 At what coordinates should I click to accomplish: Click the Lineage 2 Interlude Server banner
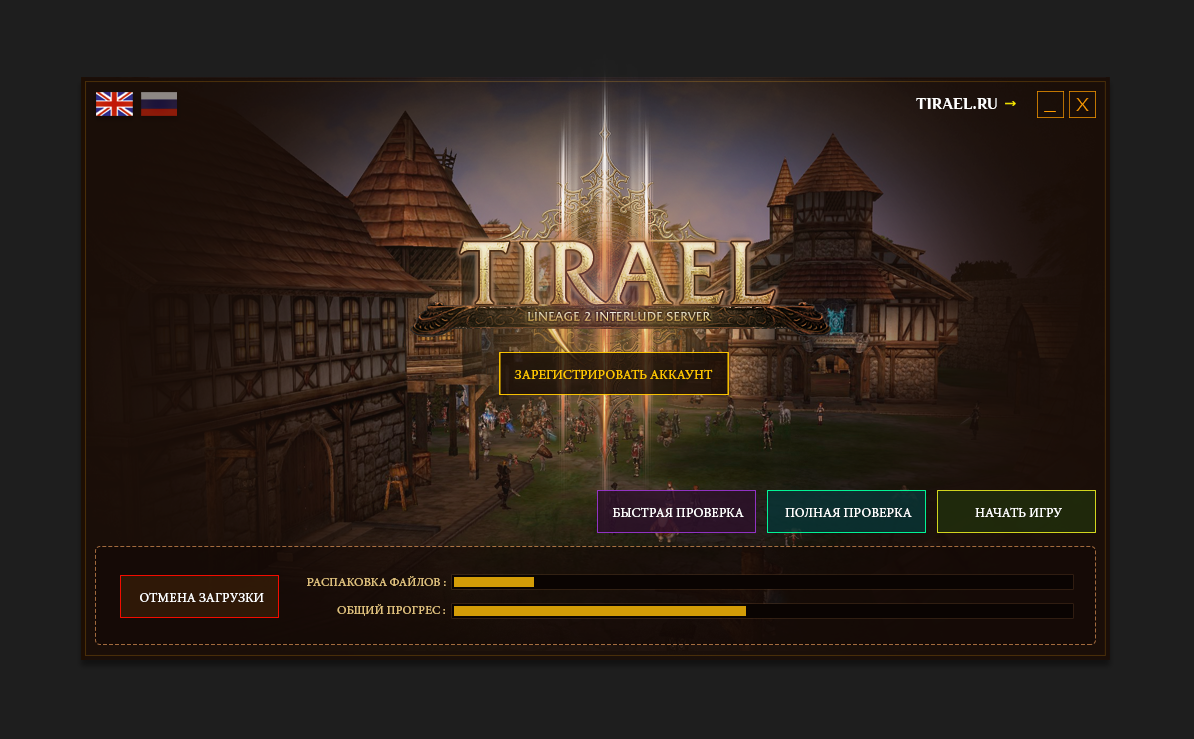tap(618, 316)
